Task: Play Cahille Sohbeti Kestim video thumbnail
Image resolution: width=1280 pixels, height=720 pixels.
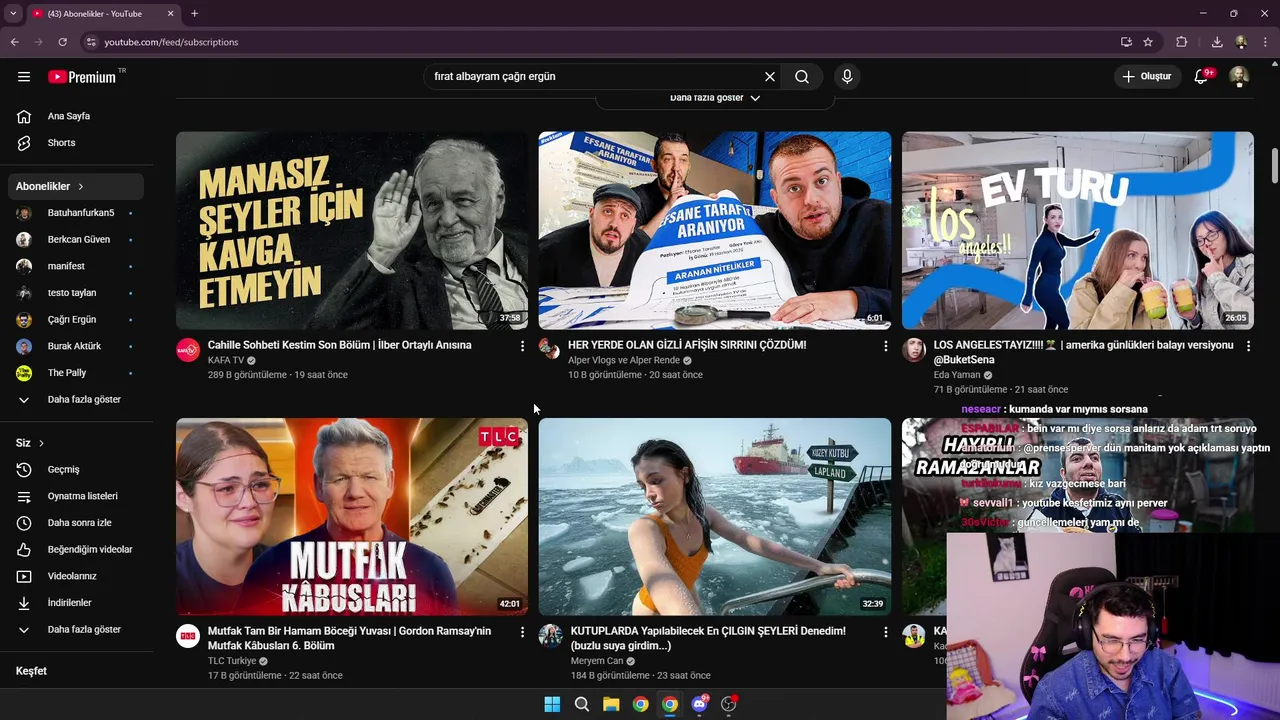Action: 352,231
